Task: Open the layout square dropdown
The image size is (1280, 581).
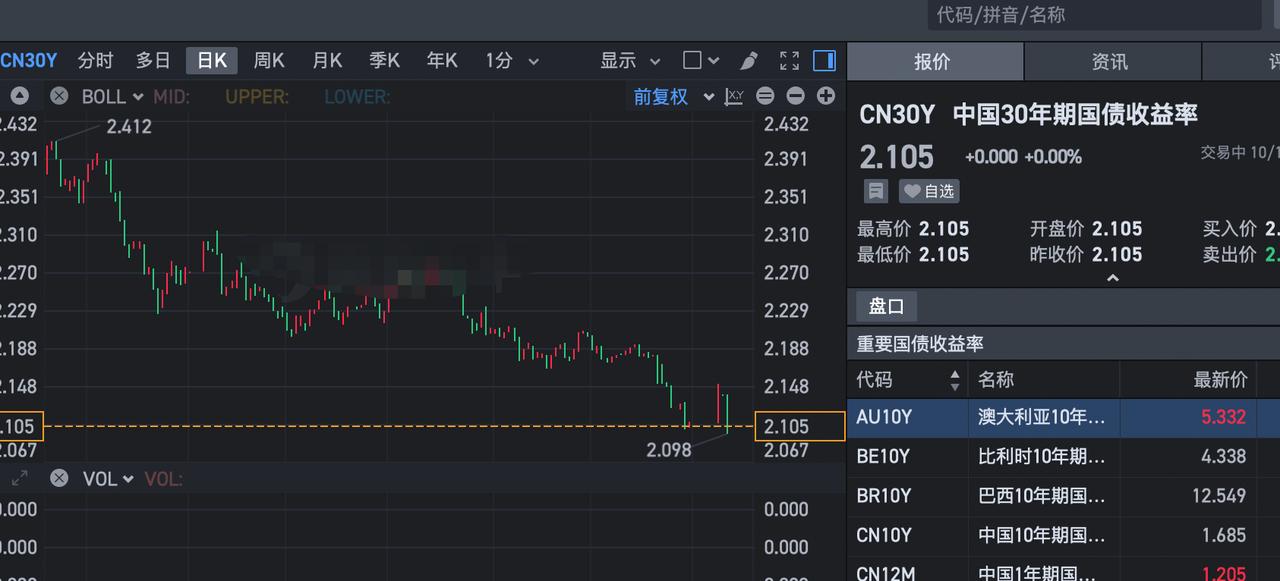Action: 701,61
